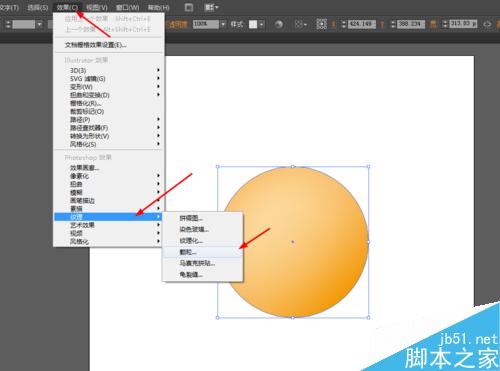Click the recolor artwork globe icon
Screen dimensions: 500x371
click(x=279, y=24)
